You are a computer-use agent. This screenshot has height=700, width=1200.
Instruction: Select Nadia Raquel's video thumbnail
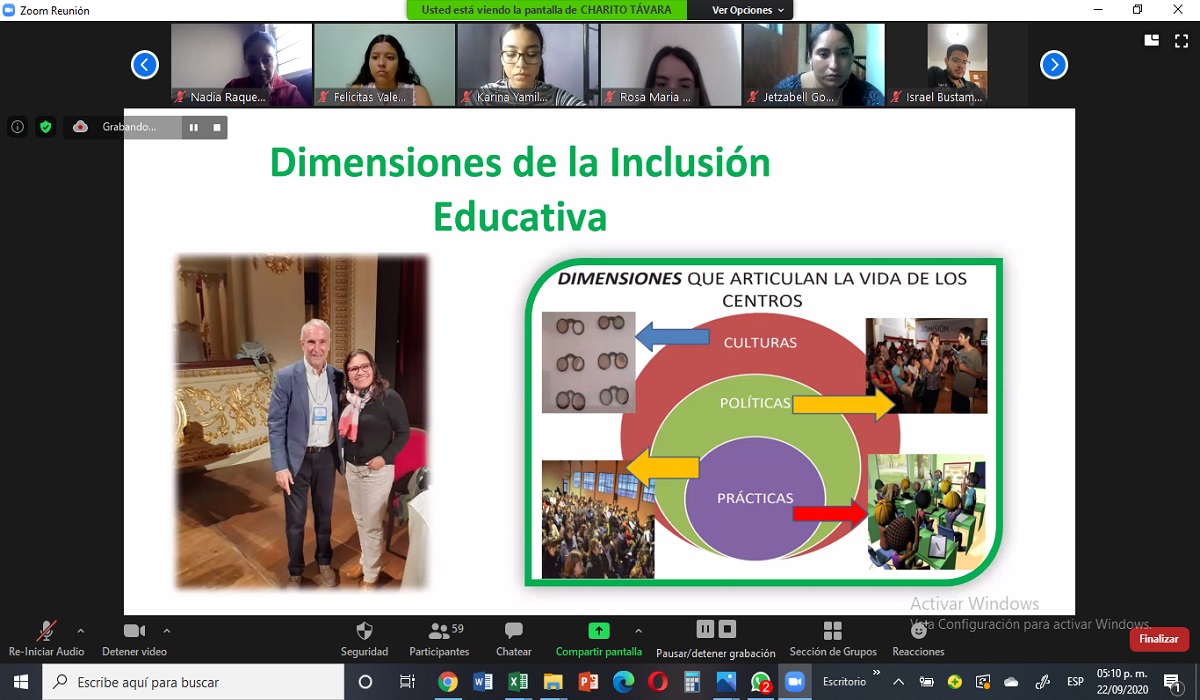[x=241, y=65]
